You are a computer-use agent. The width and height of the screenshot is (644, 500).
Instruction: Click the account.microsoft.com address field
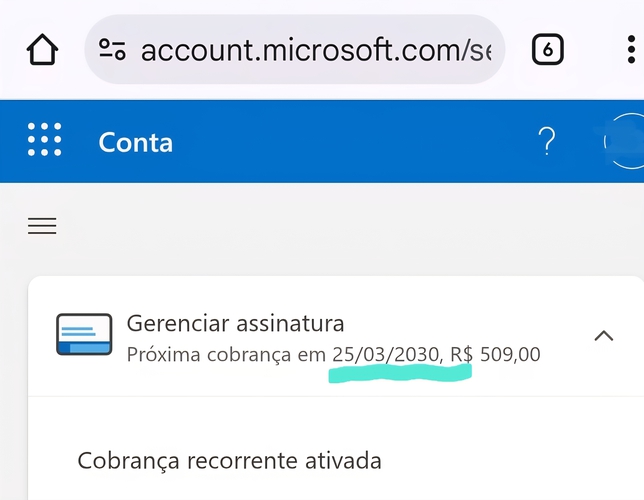315,50
